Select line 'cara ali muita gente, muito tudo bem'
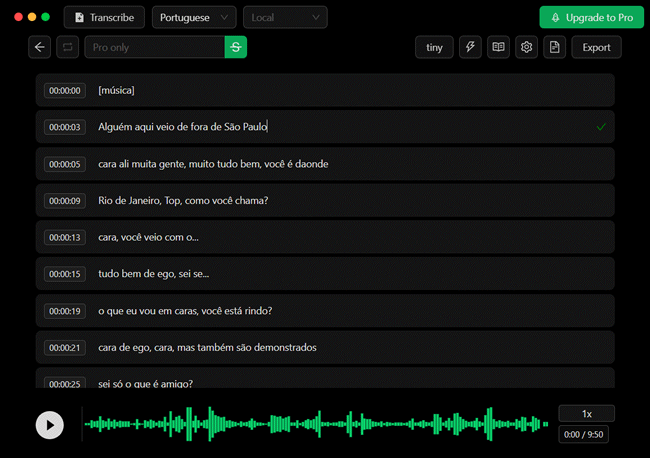Image resolution: width=650 pixels, height=458 pixels. pos(325,164)
